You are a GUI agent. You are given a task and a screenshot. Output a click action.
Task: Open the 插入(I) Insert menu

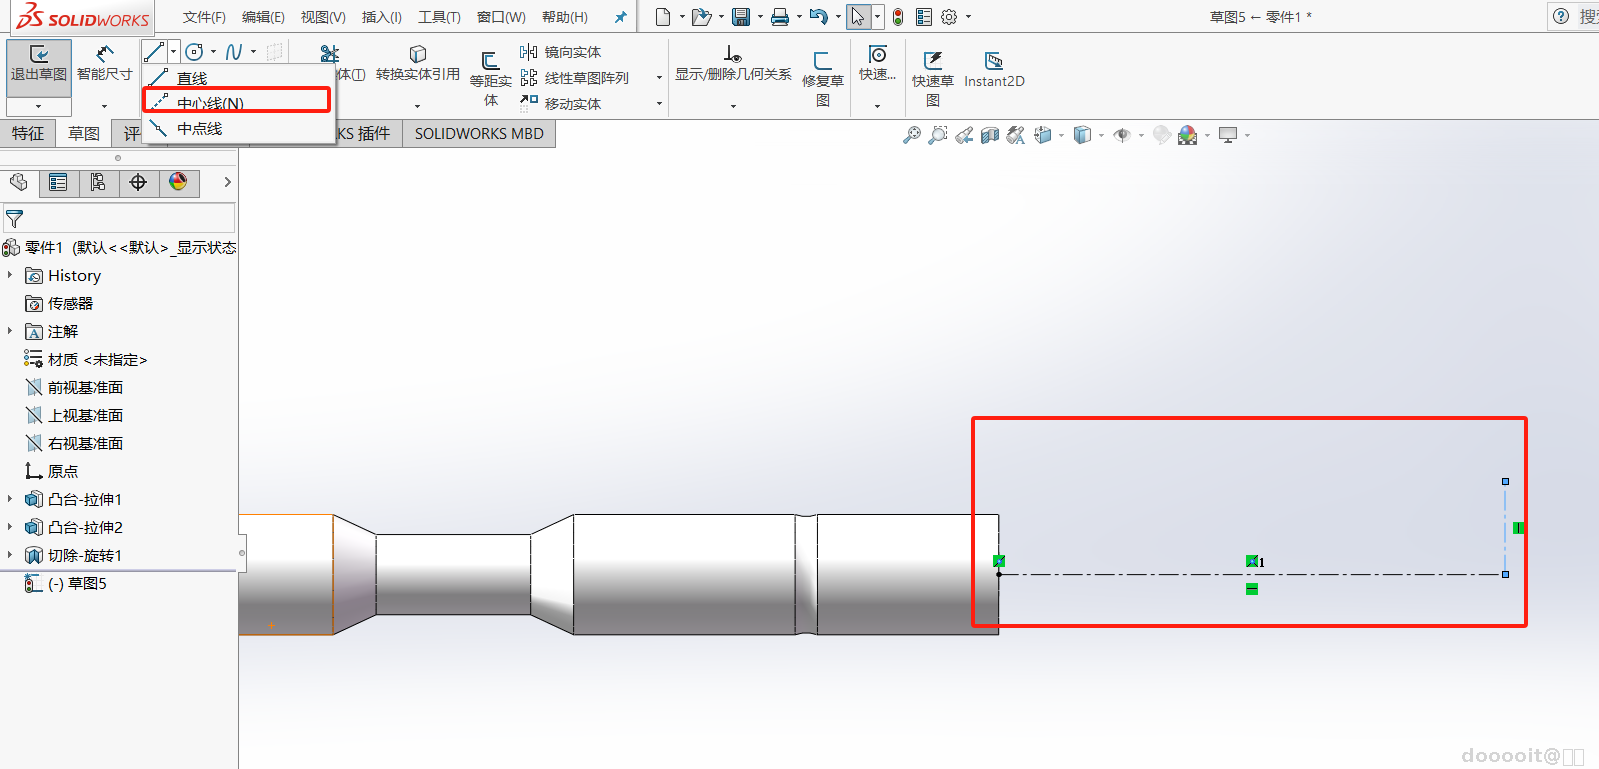(x=382, y=17)
